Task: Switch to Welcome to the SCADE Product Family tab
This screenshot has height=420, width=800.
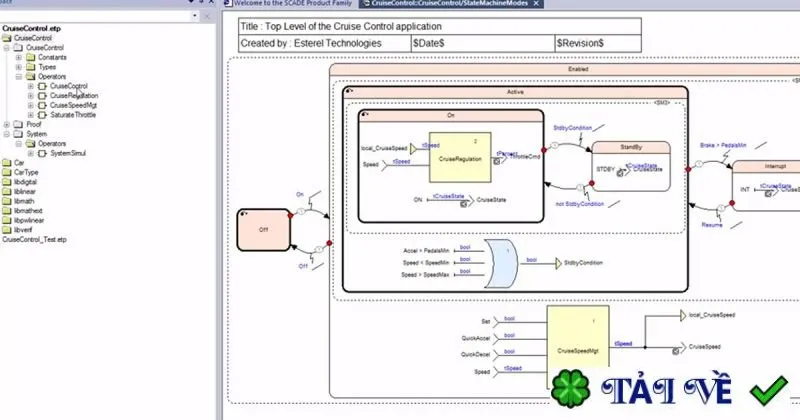Action: (x=288, y=4)
